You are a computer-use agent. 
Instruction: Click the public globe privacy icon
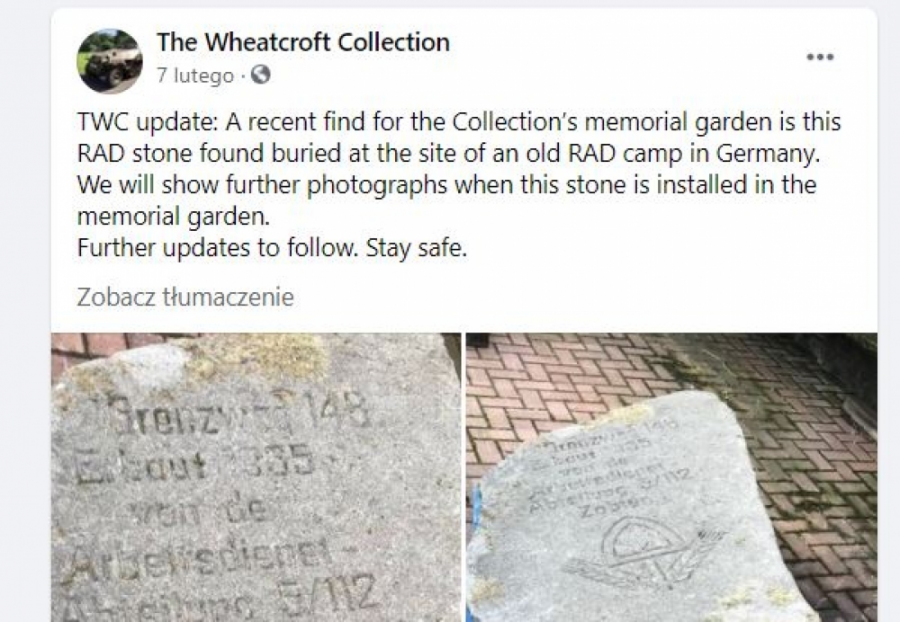click(260, 75)
